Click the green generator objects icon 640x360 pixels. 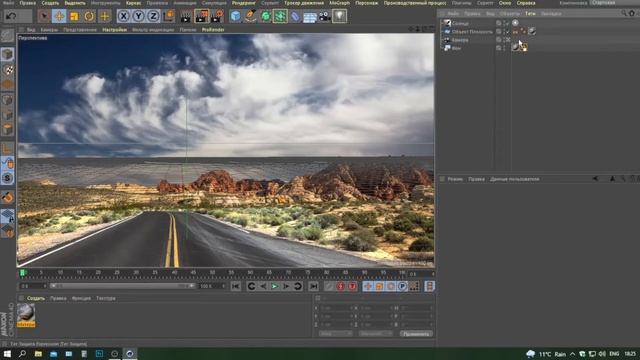(265, 16)
